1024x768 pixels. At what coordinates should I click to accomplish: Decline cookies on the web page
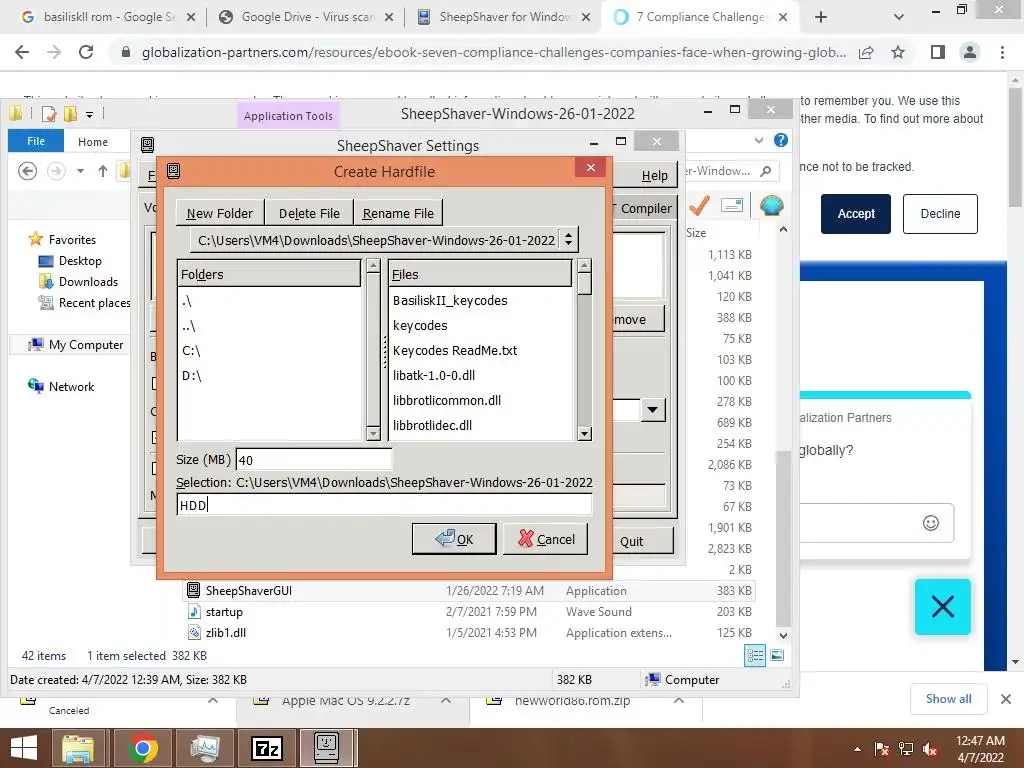tap(940, 214)
